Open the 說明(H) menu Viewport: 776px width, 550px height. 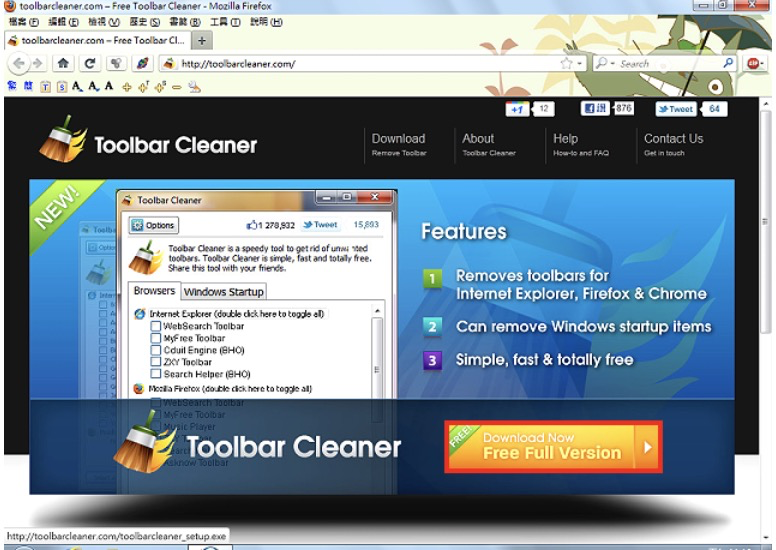click(x=266, y=22)
